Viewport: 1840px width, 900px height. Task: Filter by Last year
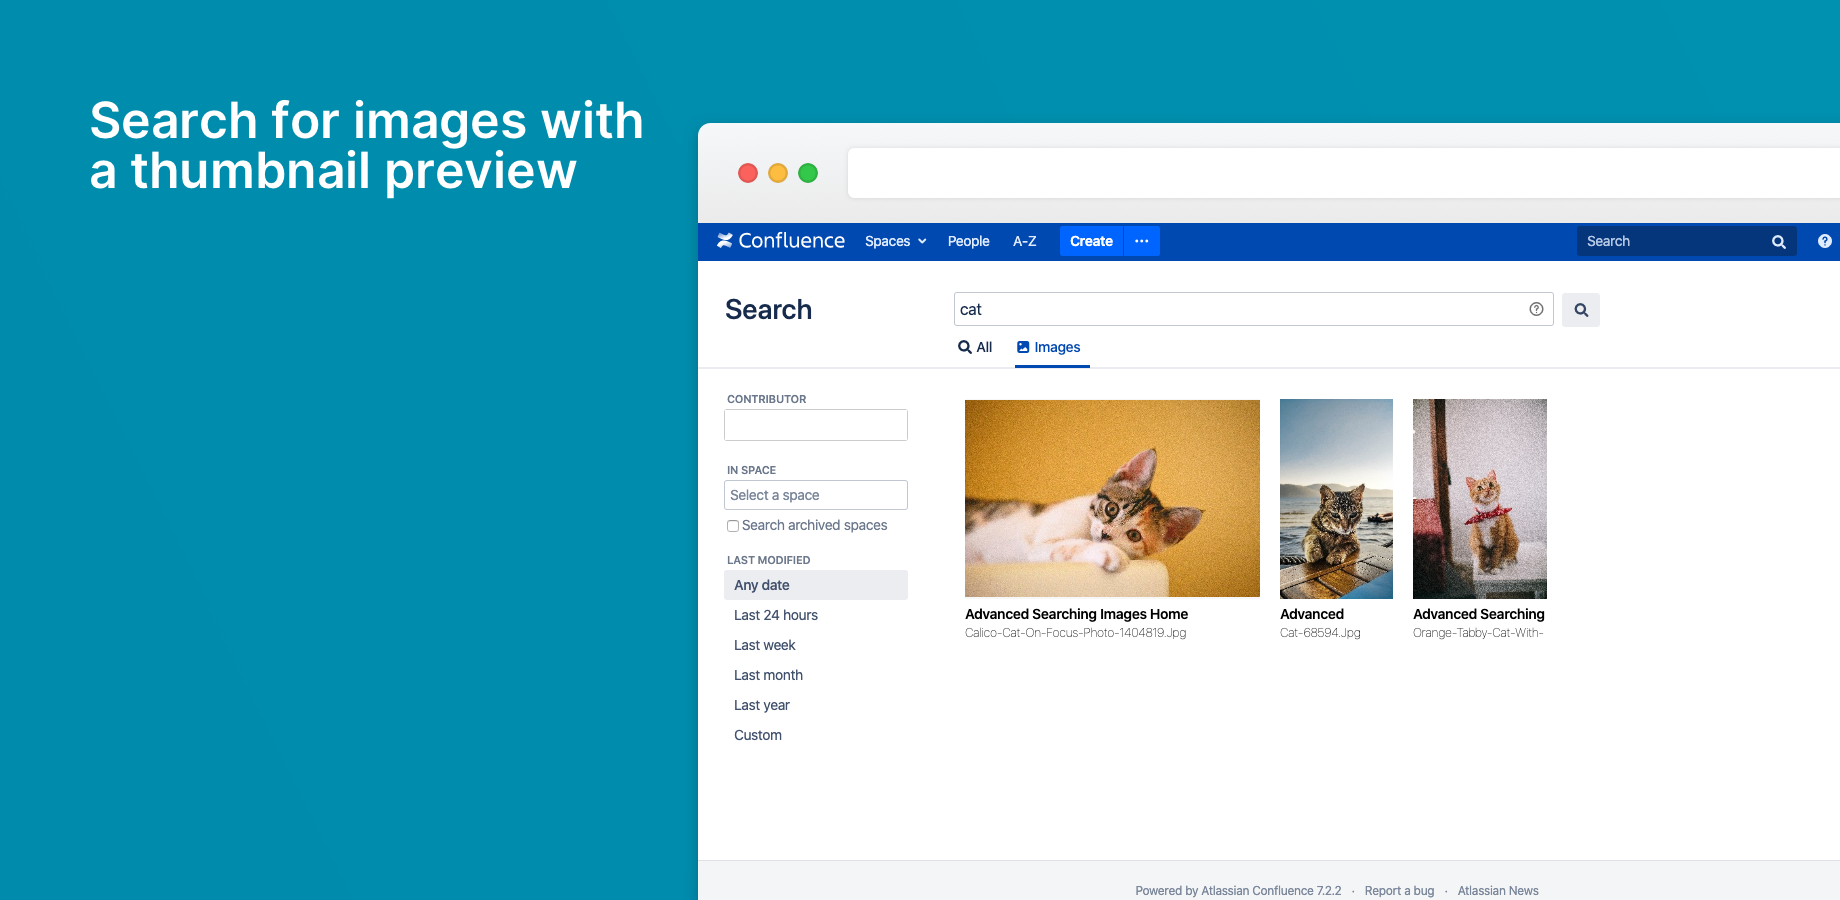[762, 705]
